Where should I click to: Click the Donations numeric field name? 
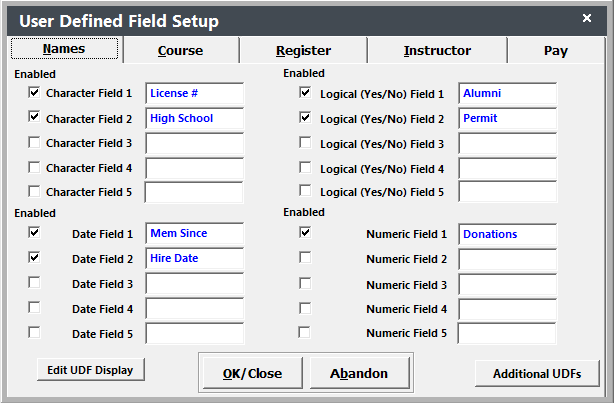[x=507, y=234]
